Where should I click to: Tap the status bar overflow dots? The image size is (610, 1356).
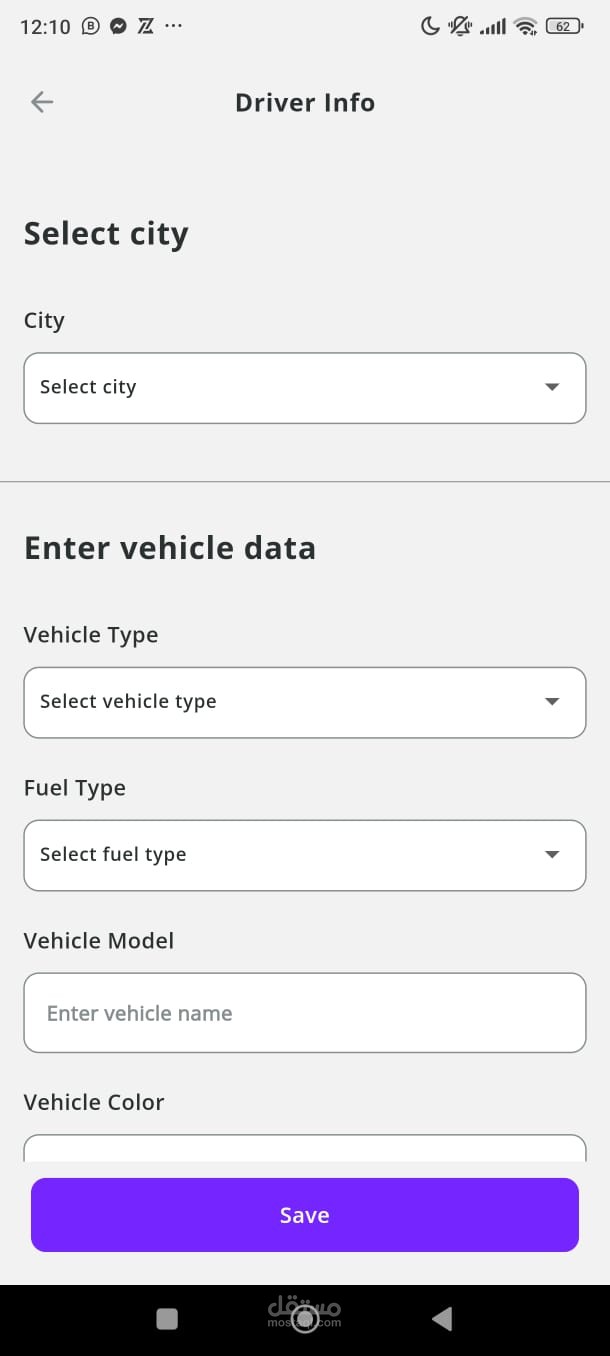[x=173, y=26]
